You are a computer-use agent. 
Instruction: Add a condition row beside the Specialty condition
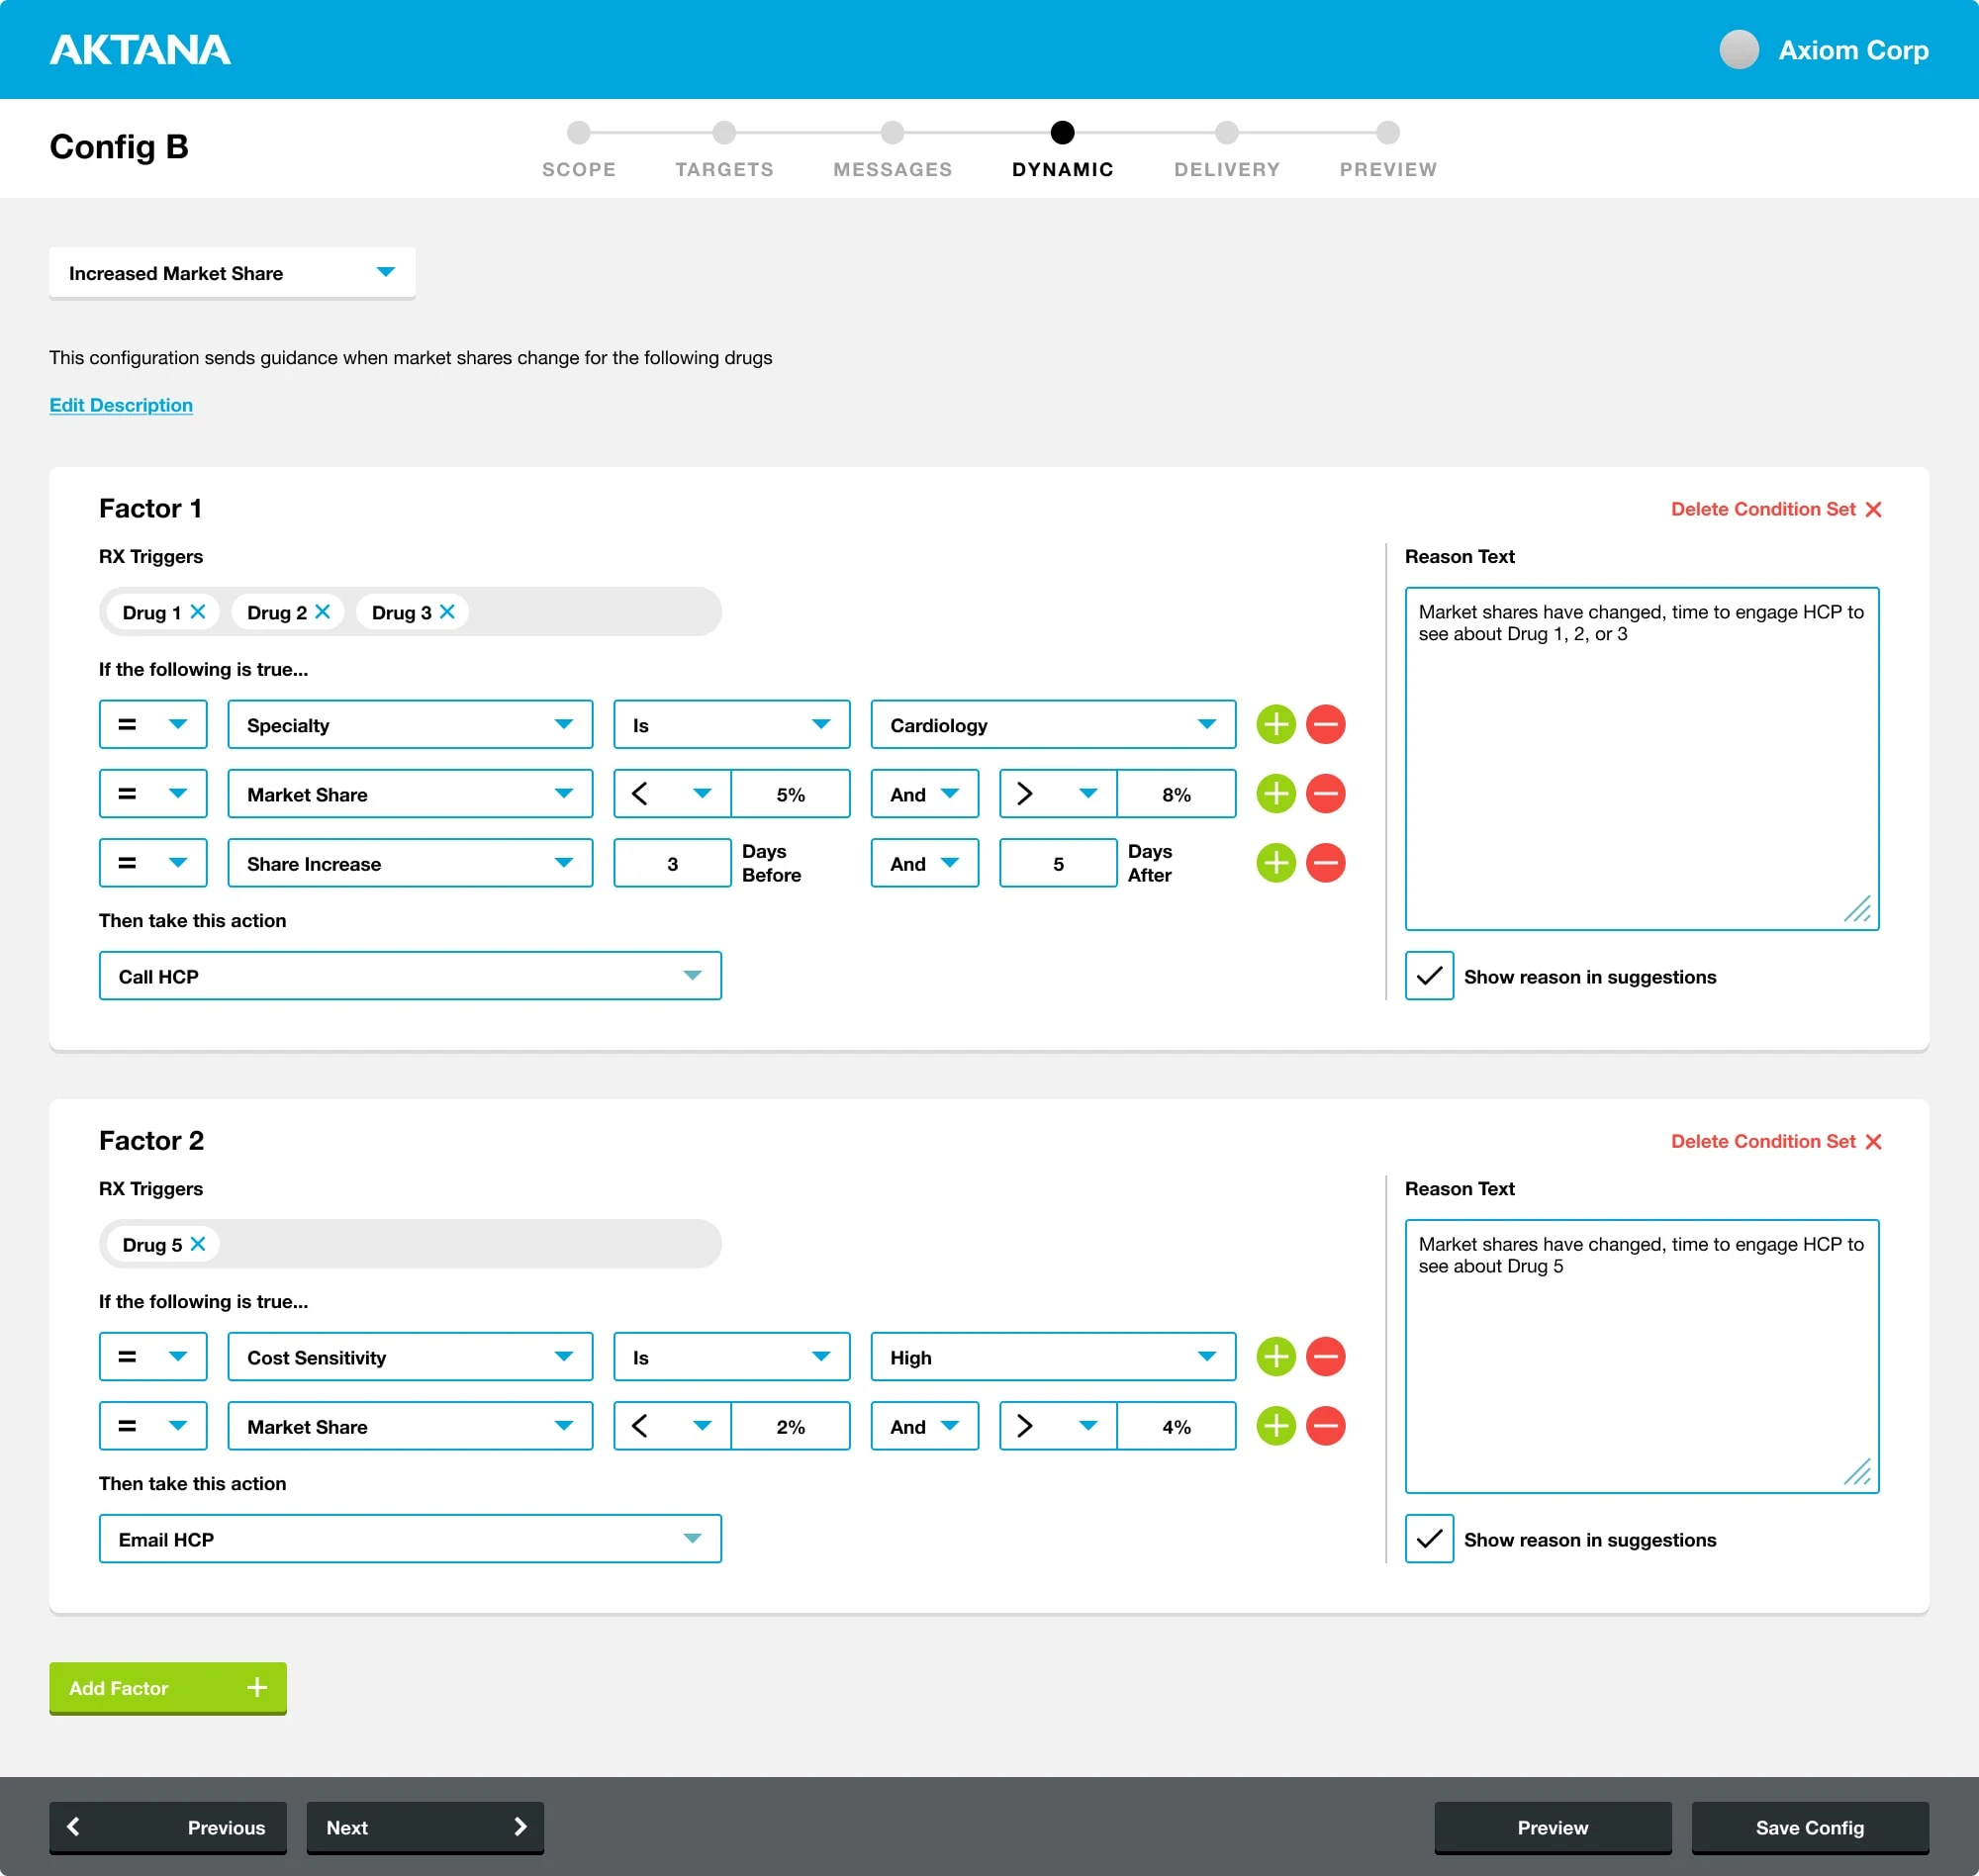point(1275,724)
